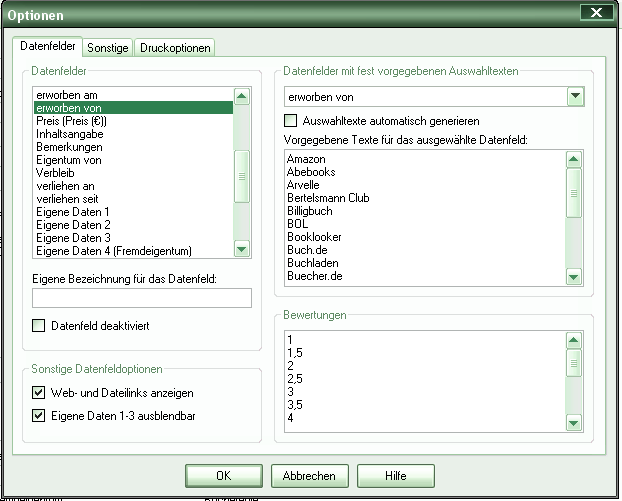Open Hilfe for this dialog

(x=395, y=476)
